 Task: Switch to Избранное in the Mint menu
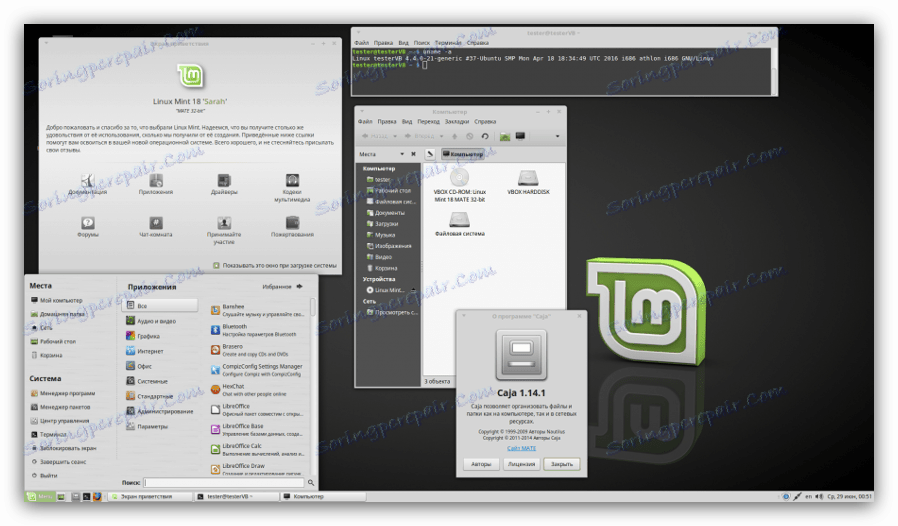click(283, 286)
